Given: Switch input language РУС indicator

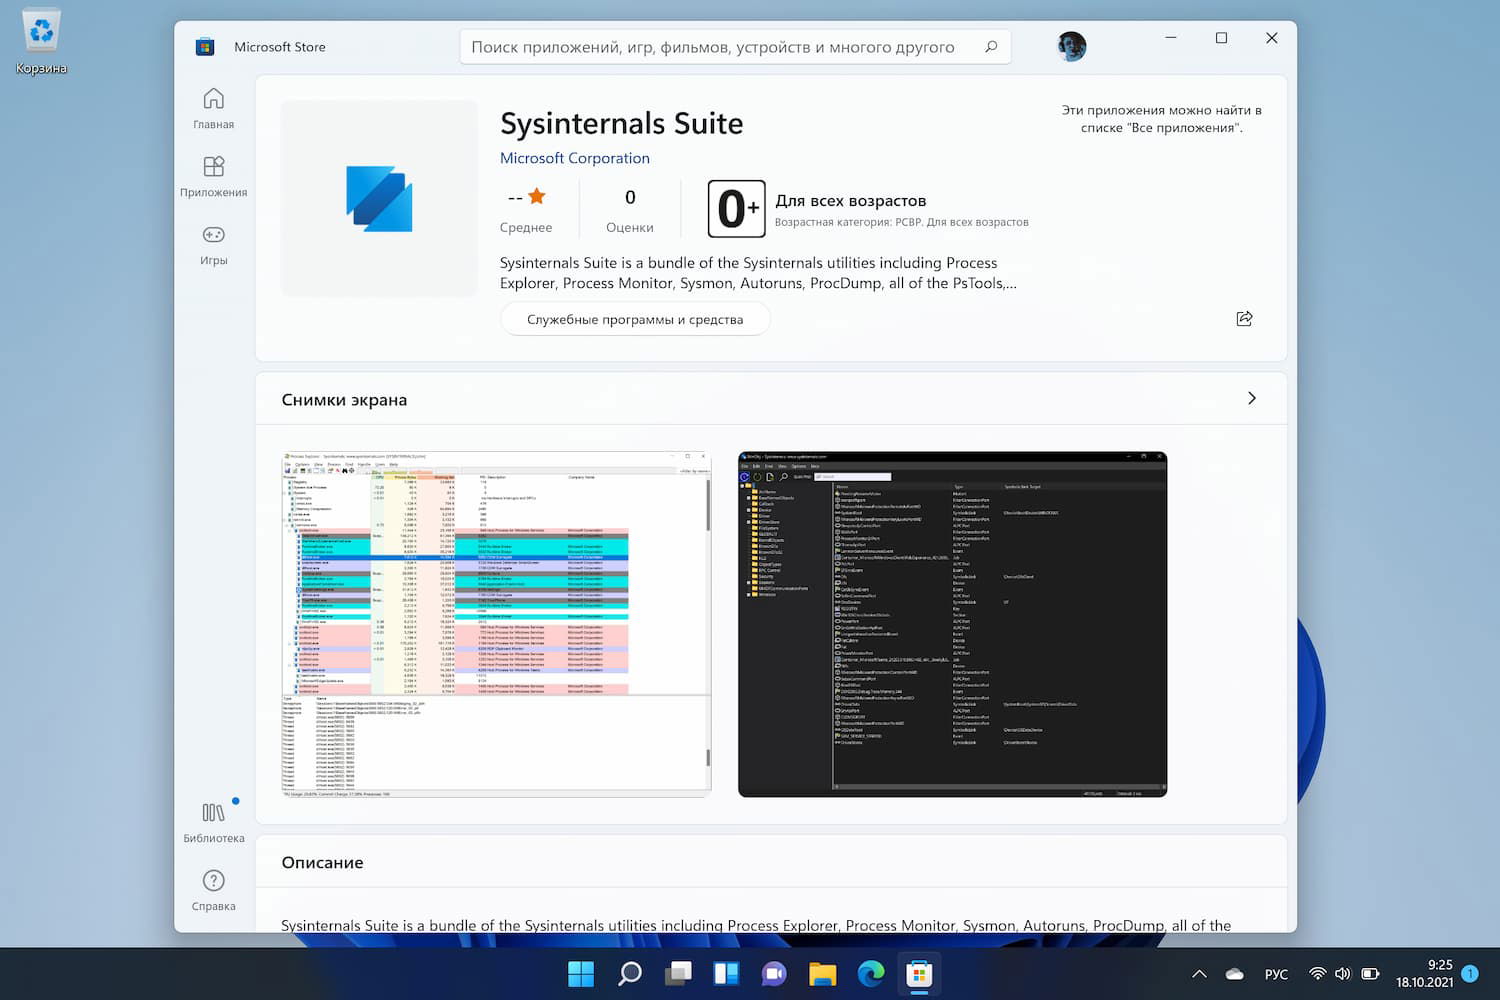Looking at the screenshot, I should tap(1276, 974).
